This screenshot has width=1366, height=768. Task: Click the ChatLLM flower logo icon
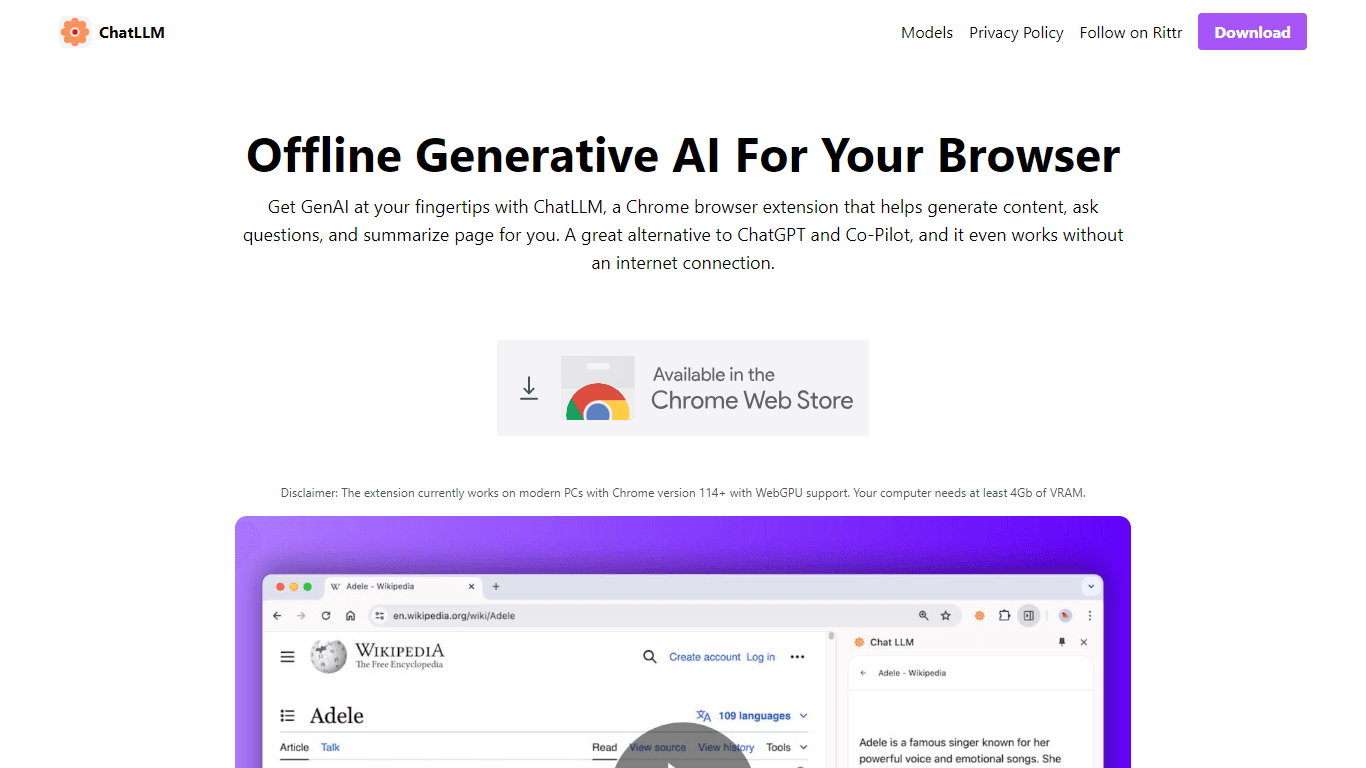(75, 32)
